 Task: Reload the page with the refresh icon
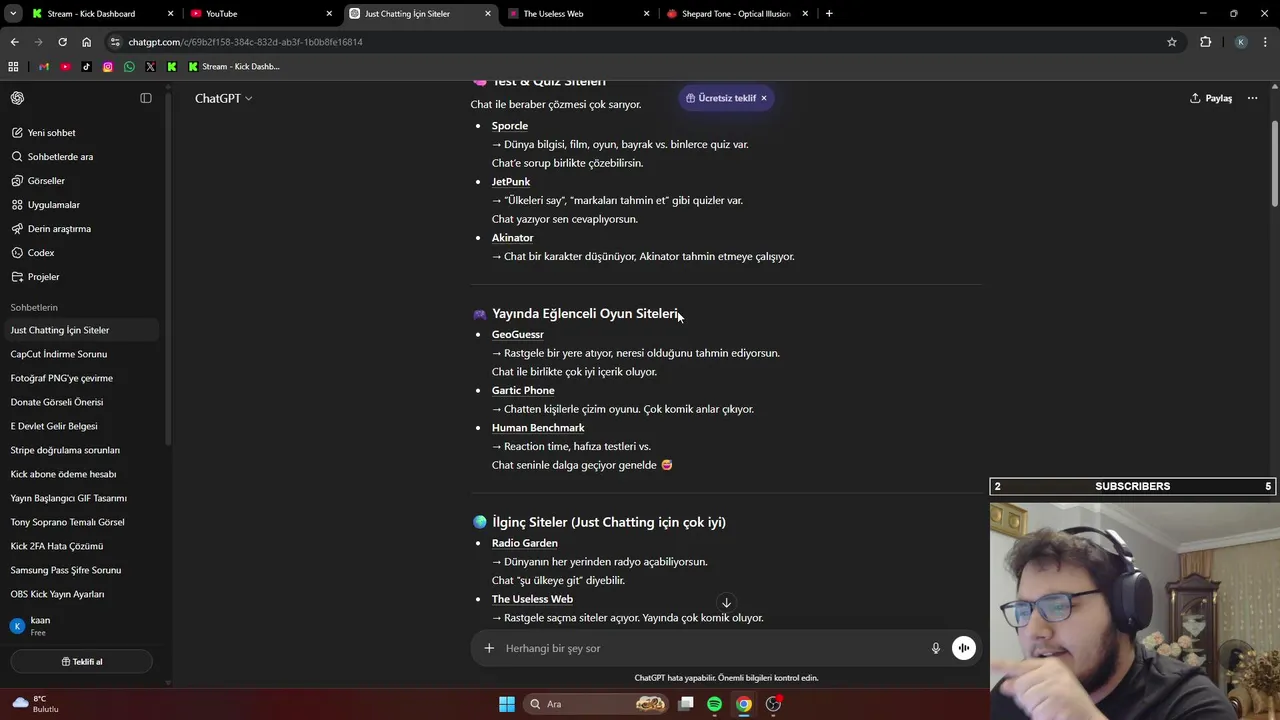tap(62, 42)
